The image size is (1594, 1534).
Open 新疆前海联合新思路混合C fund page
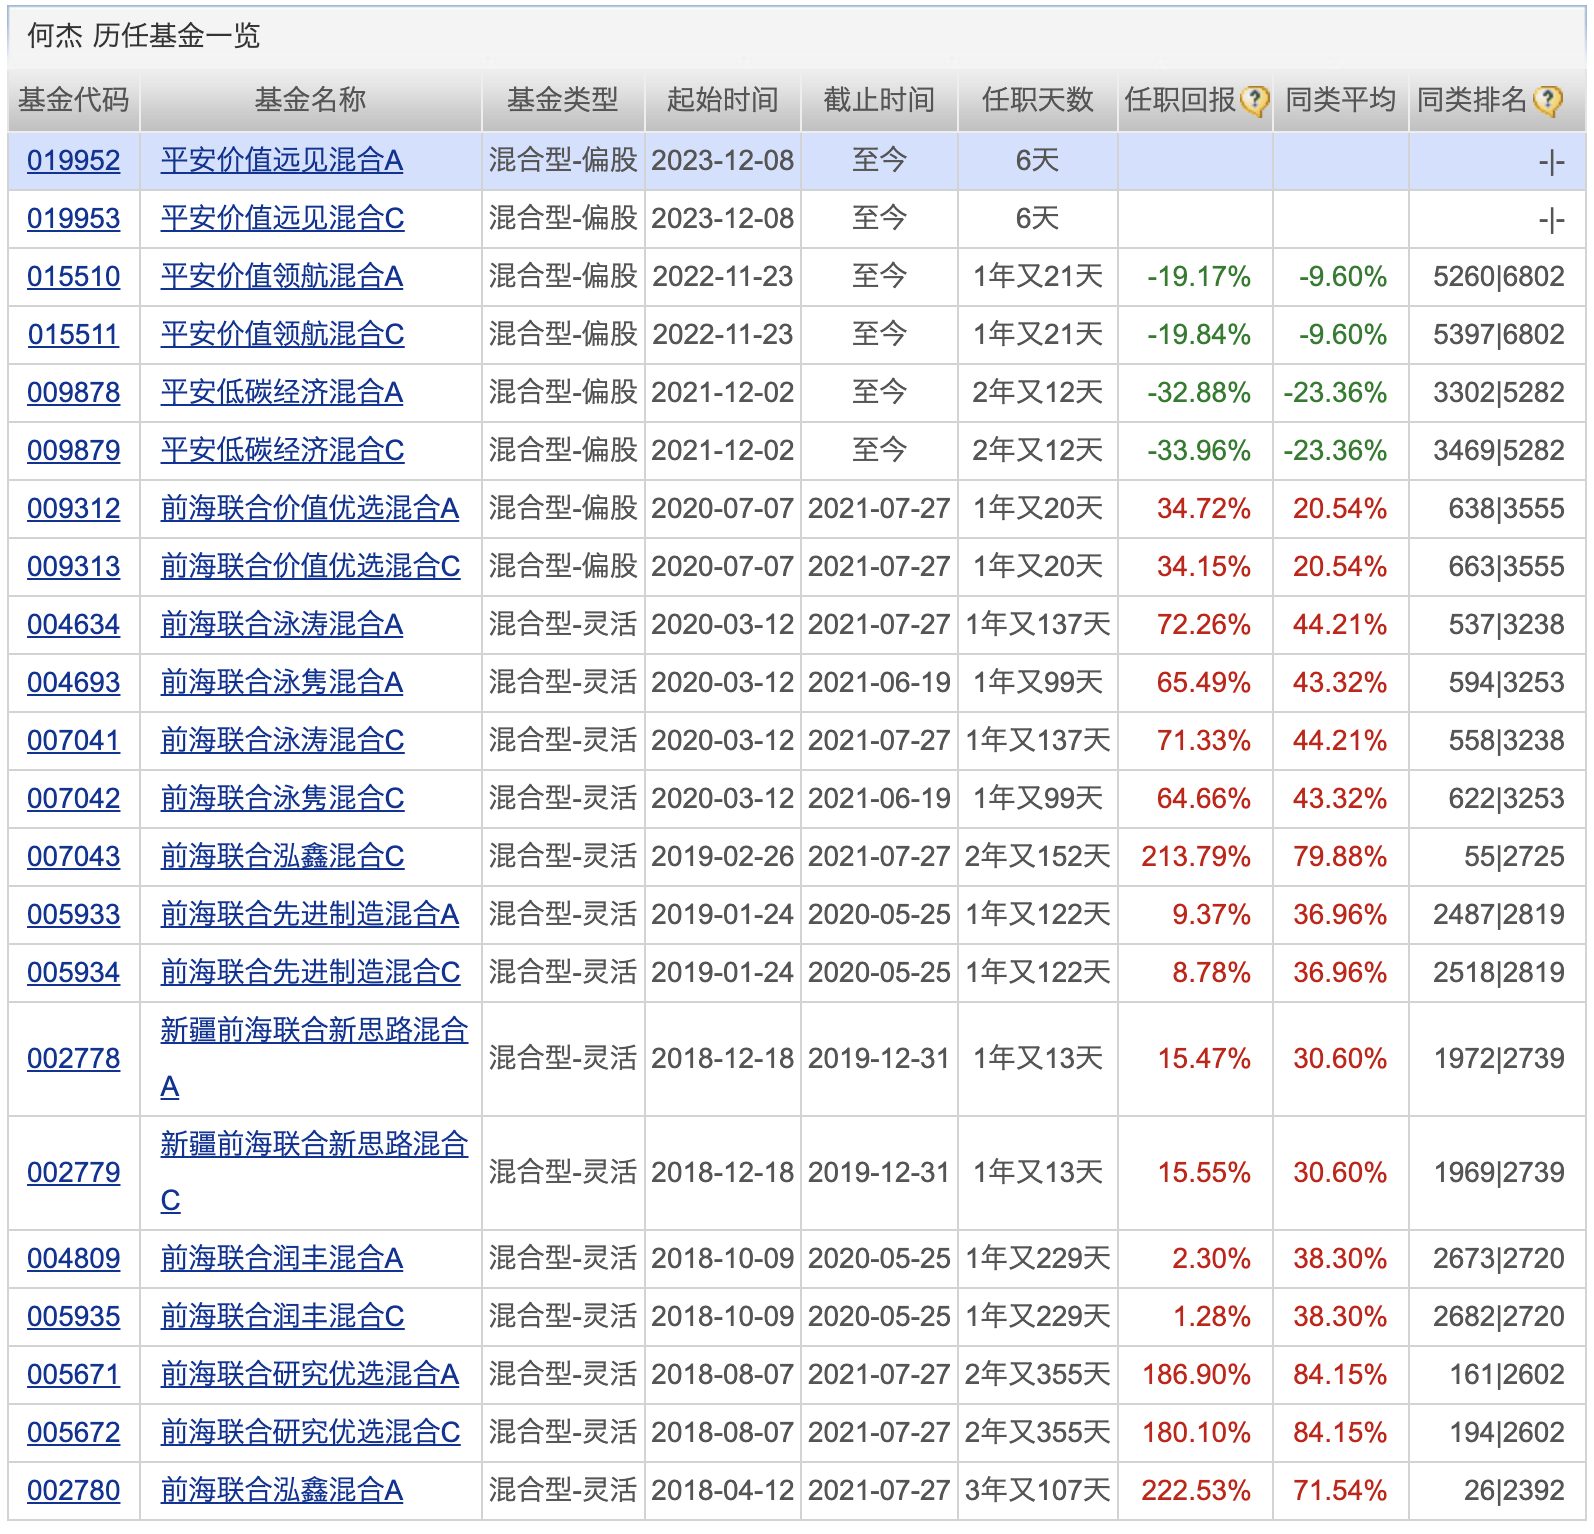(x=314, y=1173)
